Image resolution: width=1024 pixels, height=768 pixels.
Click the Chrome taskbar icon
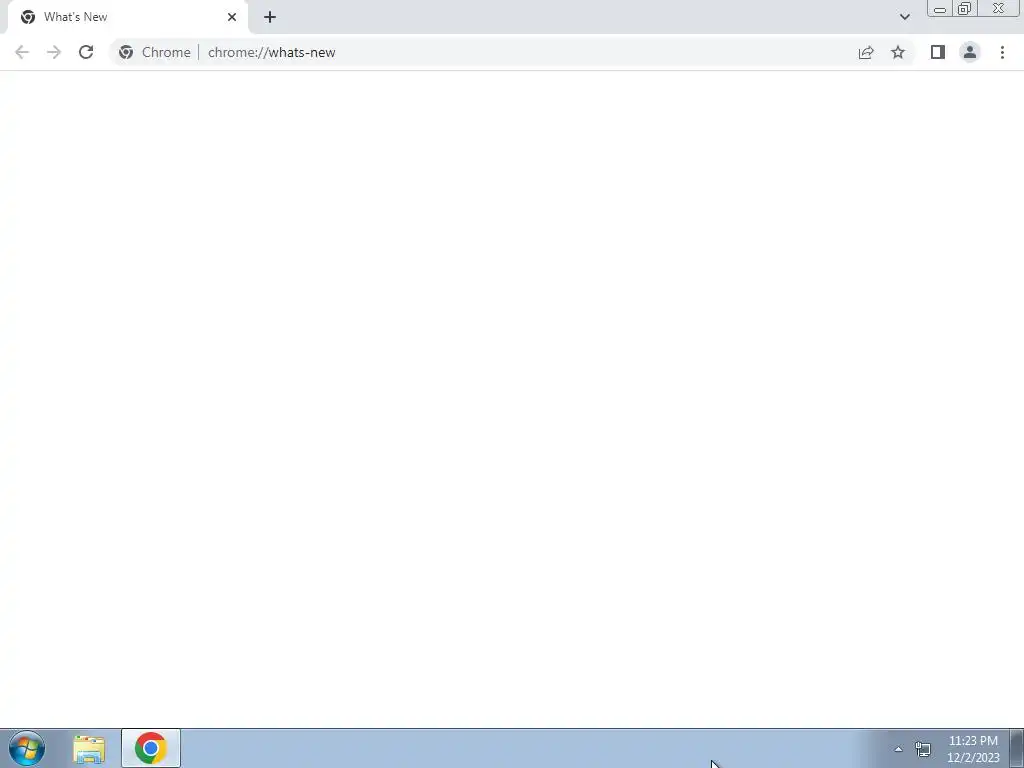pyautogui.click(x=151, y=748)
